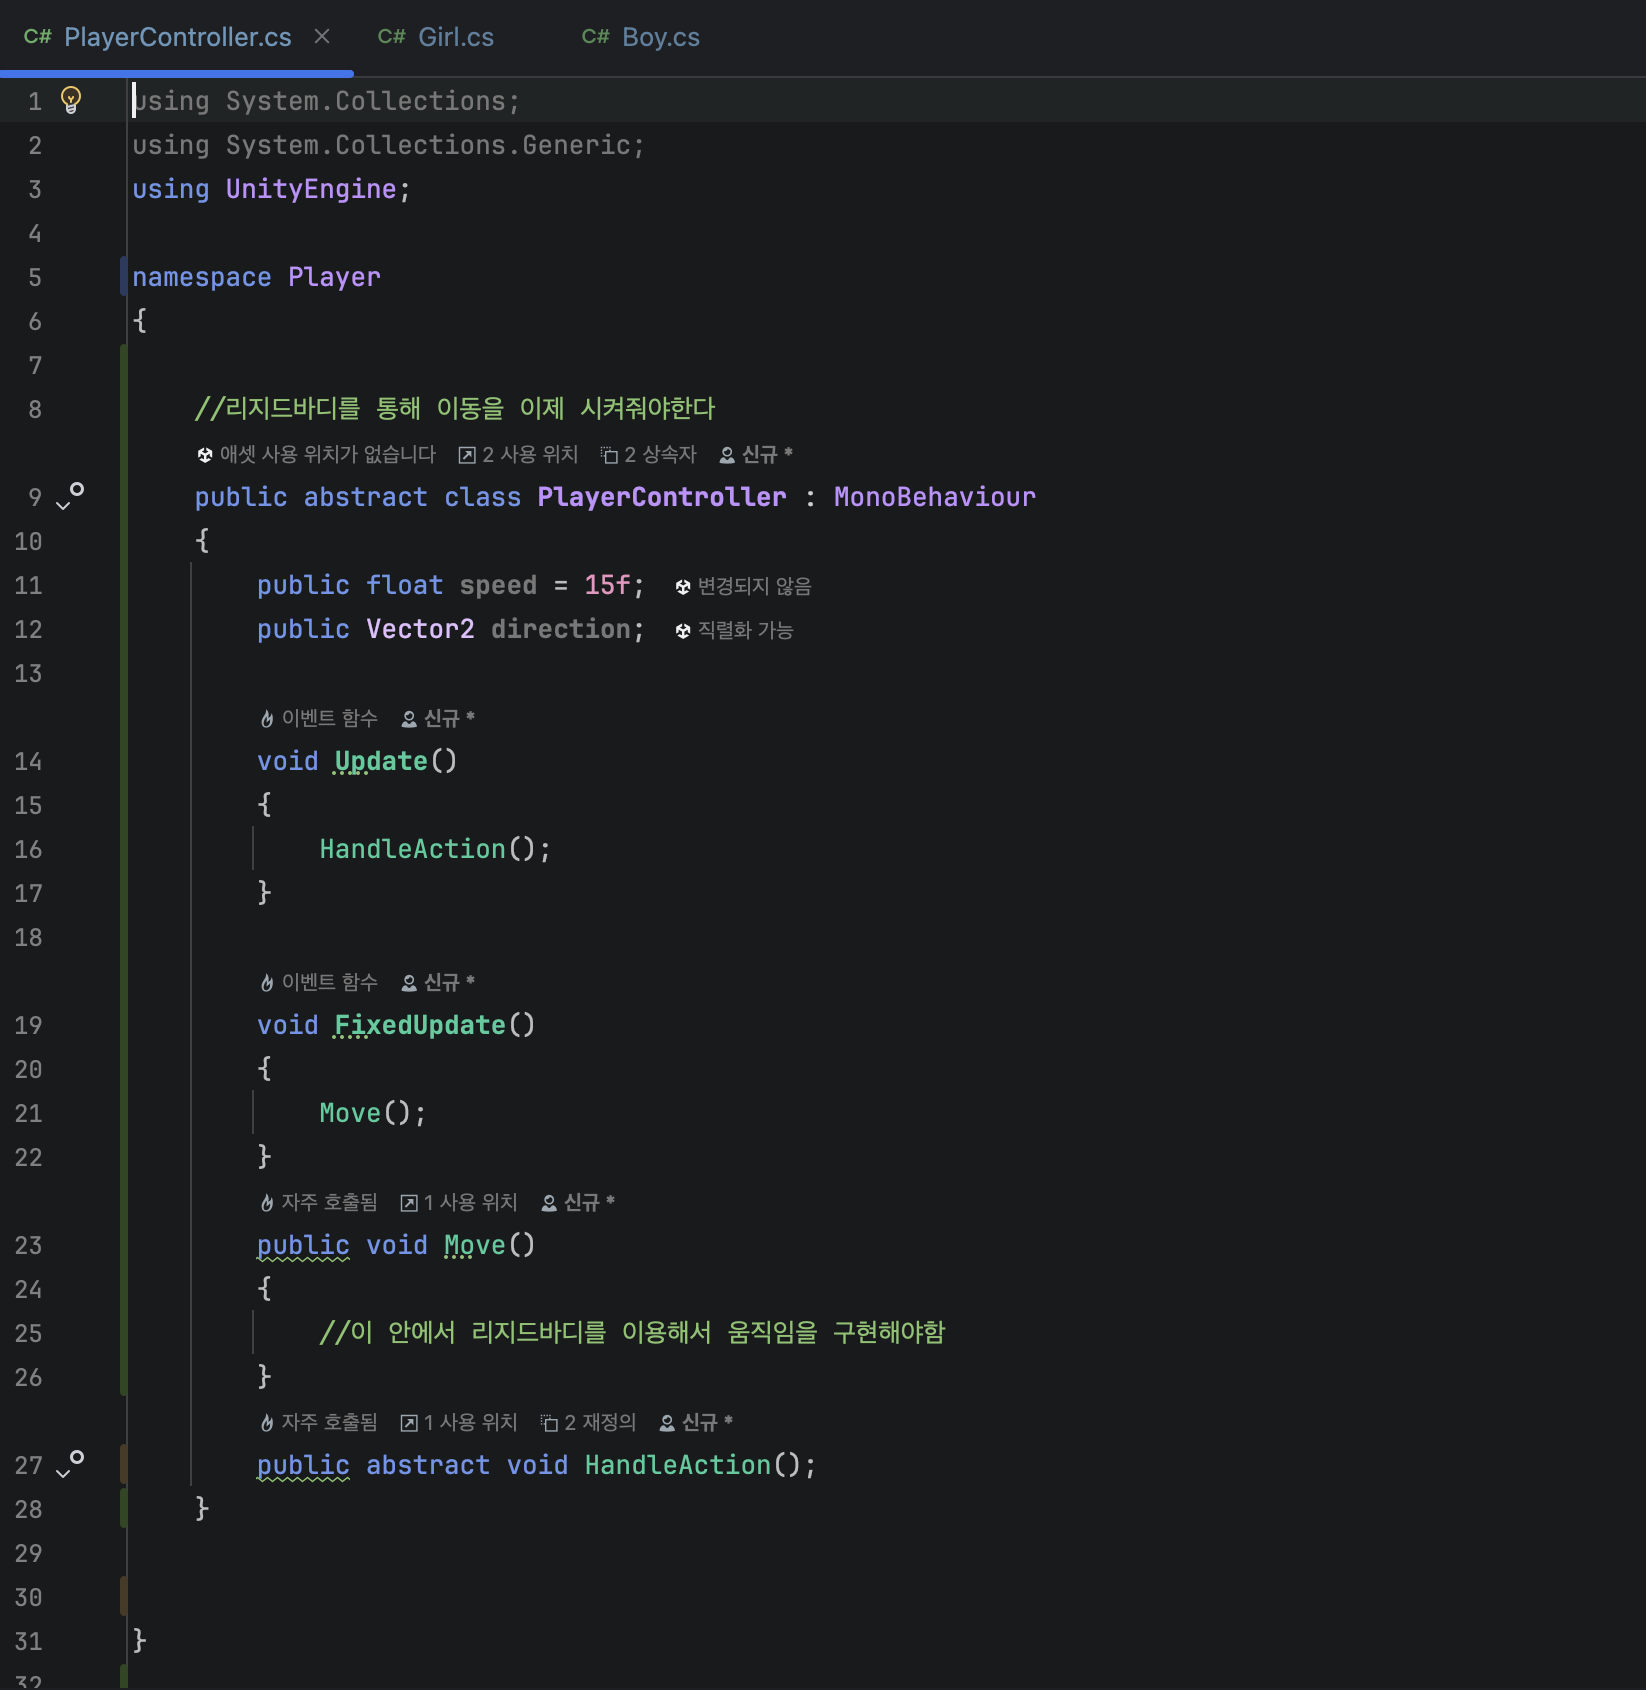The width and height of the screenshot is (1646, 1690).
Task: Click MonoBehaviour base class on line 9
Action: coord(935,497)
